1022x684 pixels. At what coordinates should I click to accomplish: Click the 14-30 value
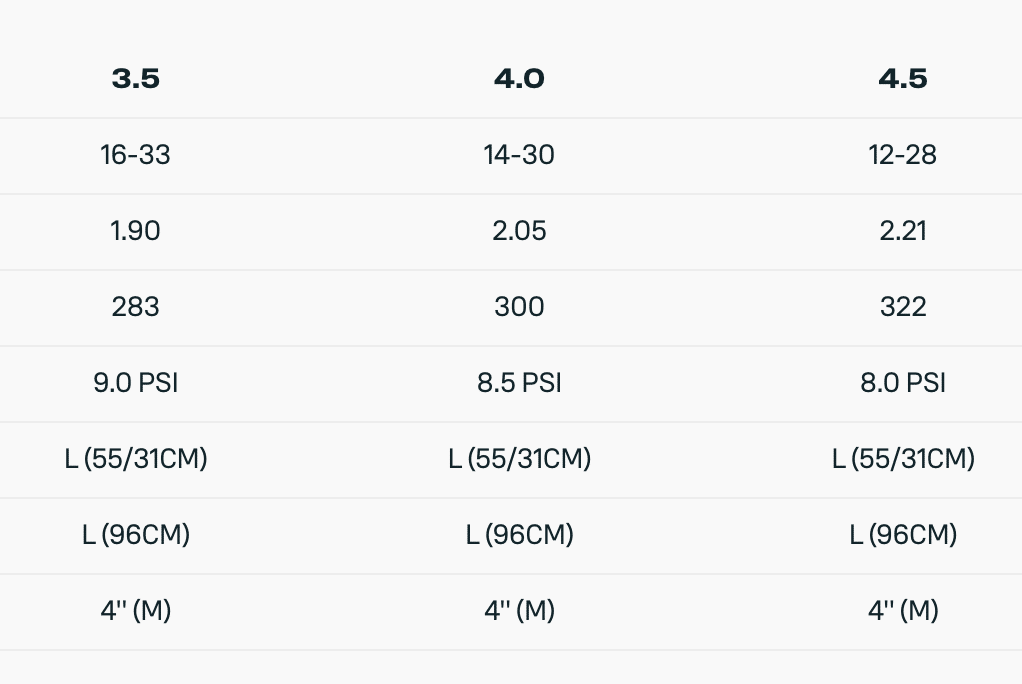(x=519, y=155)
